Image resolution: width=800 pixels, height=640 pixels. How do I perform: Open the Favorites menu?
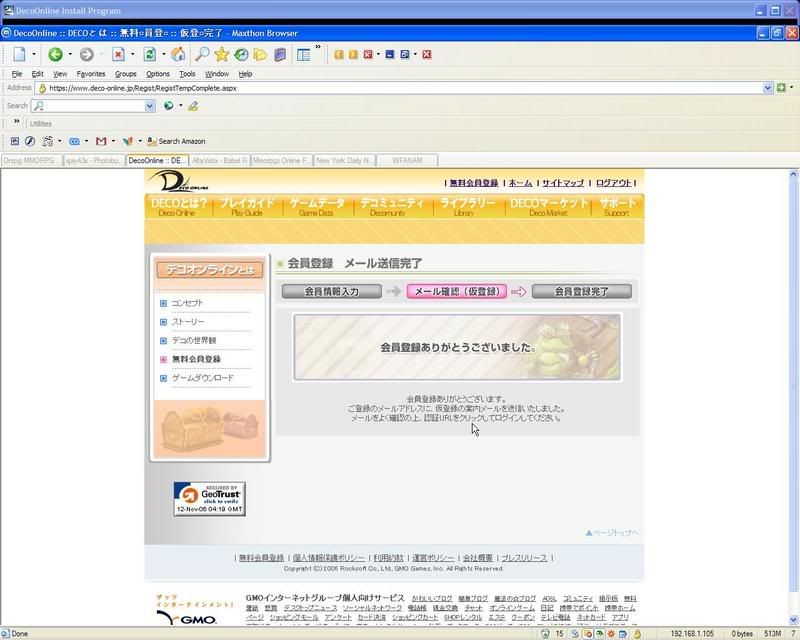pos(91,74)
